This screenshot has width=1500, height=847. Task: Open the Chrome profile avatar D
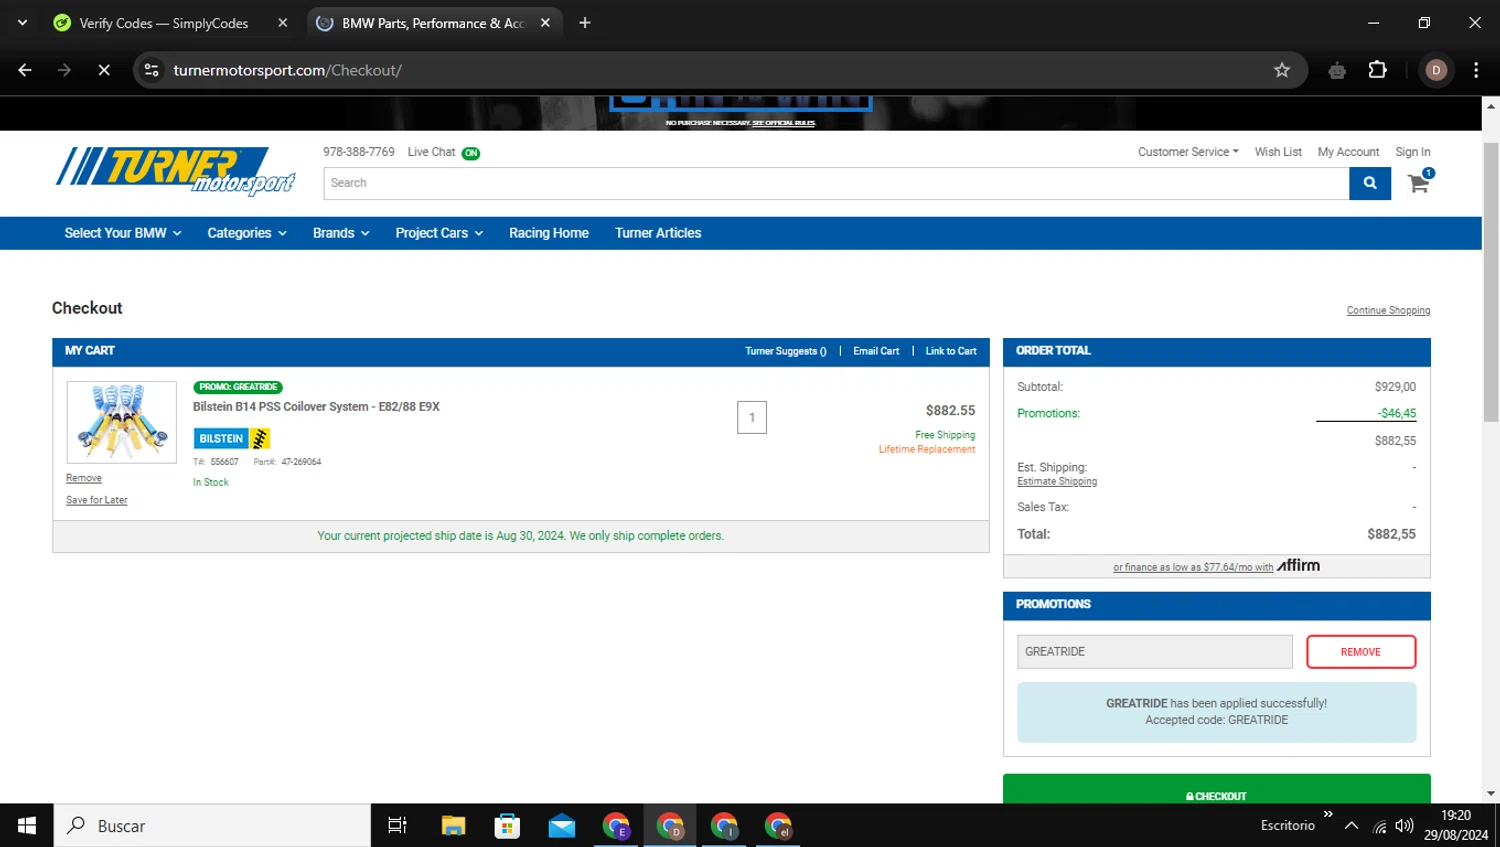click(x=1436, y=70)
